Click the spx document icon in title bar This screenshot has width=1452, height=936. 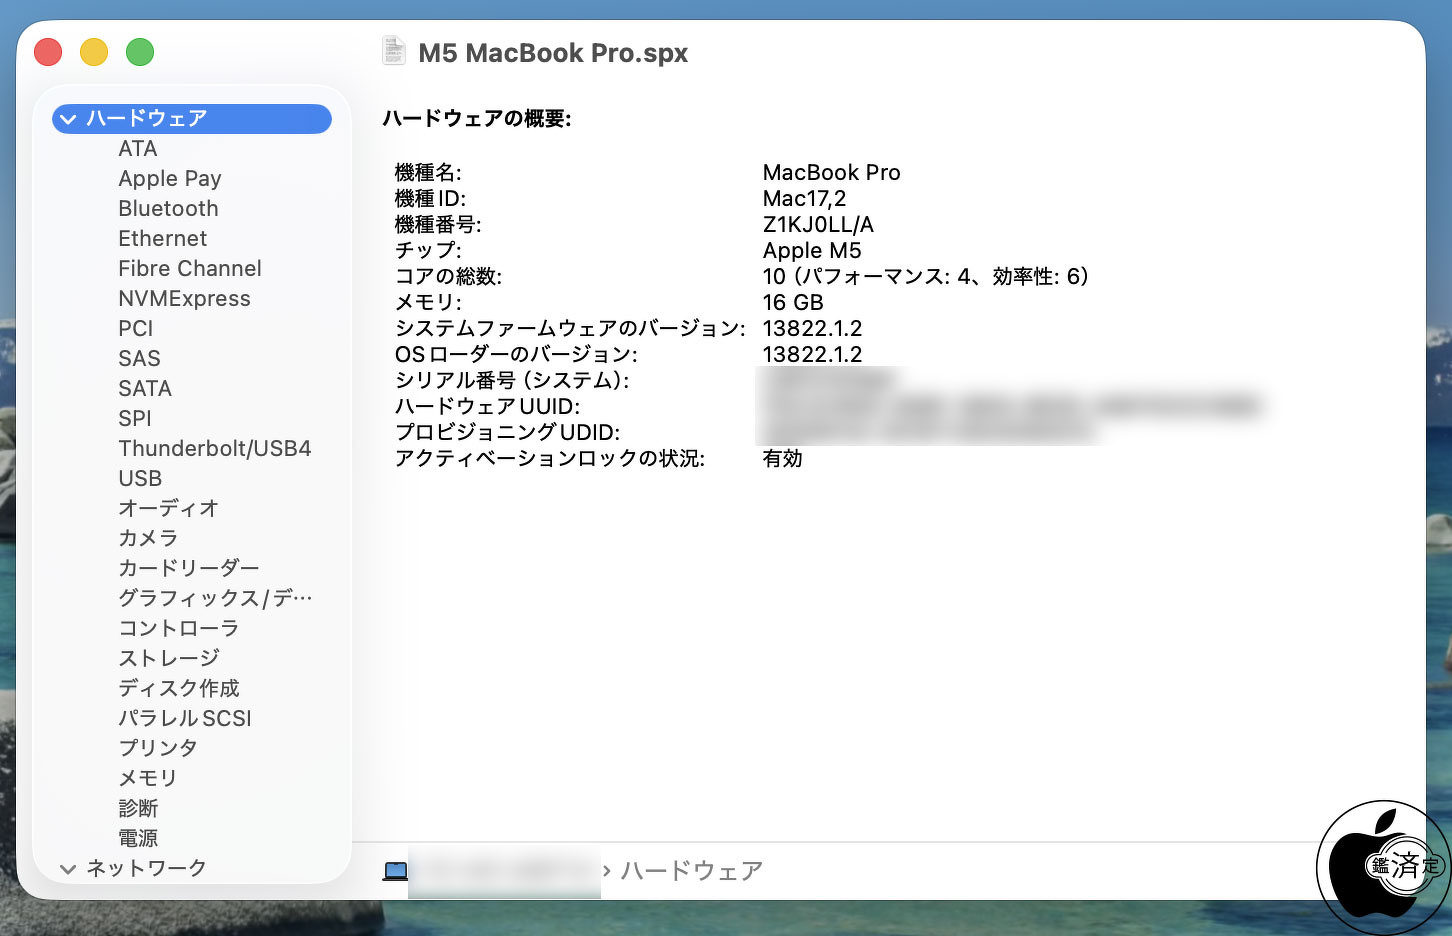click(x=394, y=52)
